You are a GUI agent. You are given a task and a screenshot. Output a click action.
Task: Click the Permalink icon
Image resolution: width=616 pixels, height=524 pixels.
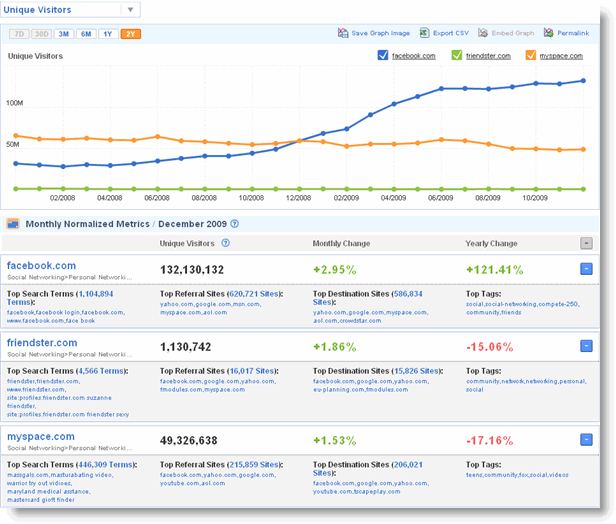(x=548, y=33)
